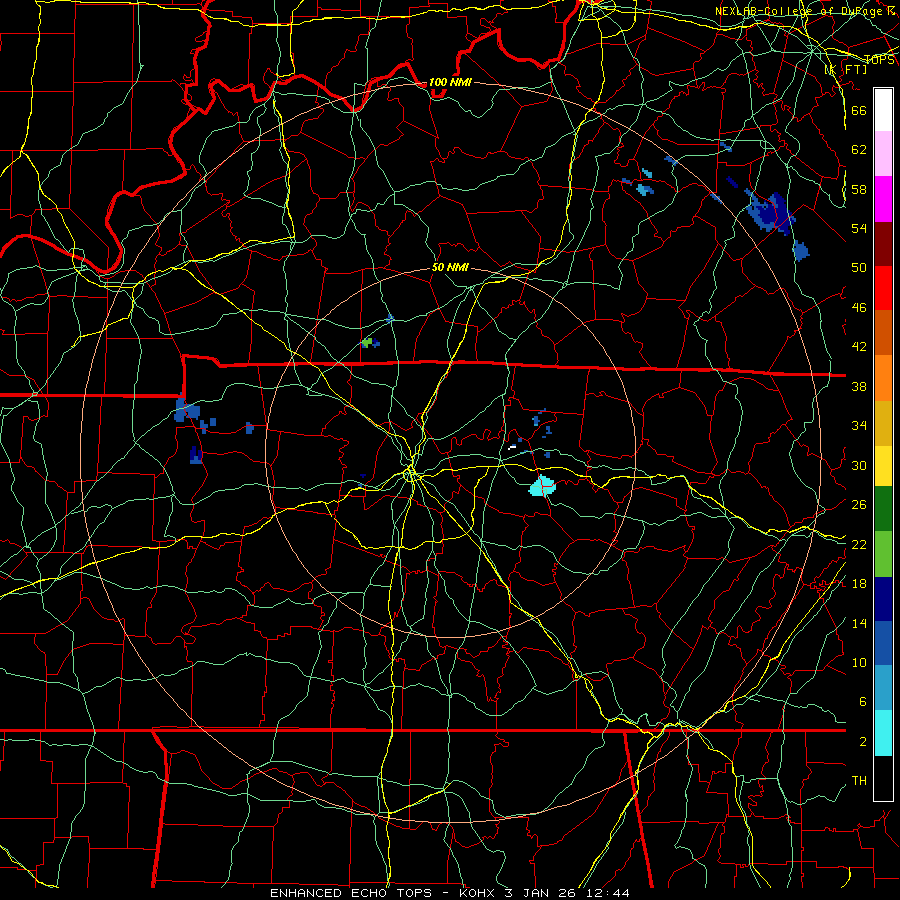Click the large blue echo cluster in the northeast
The width and height of the screenshot is (900, 900).
tap(770, 211)
